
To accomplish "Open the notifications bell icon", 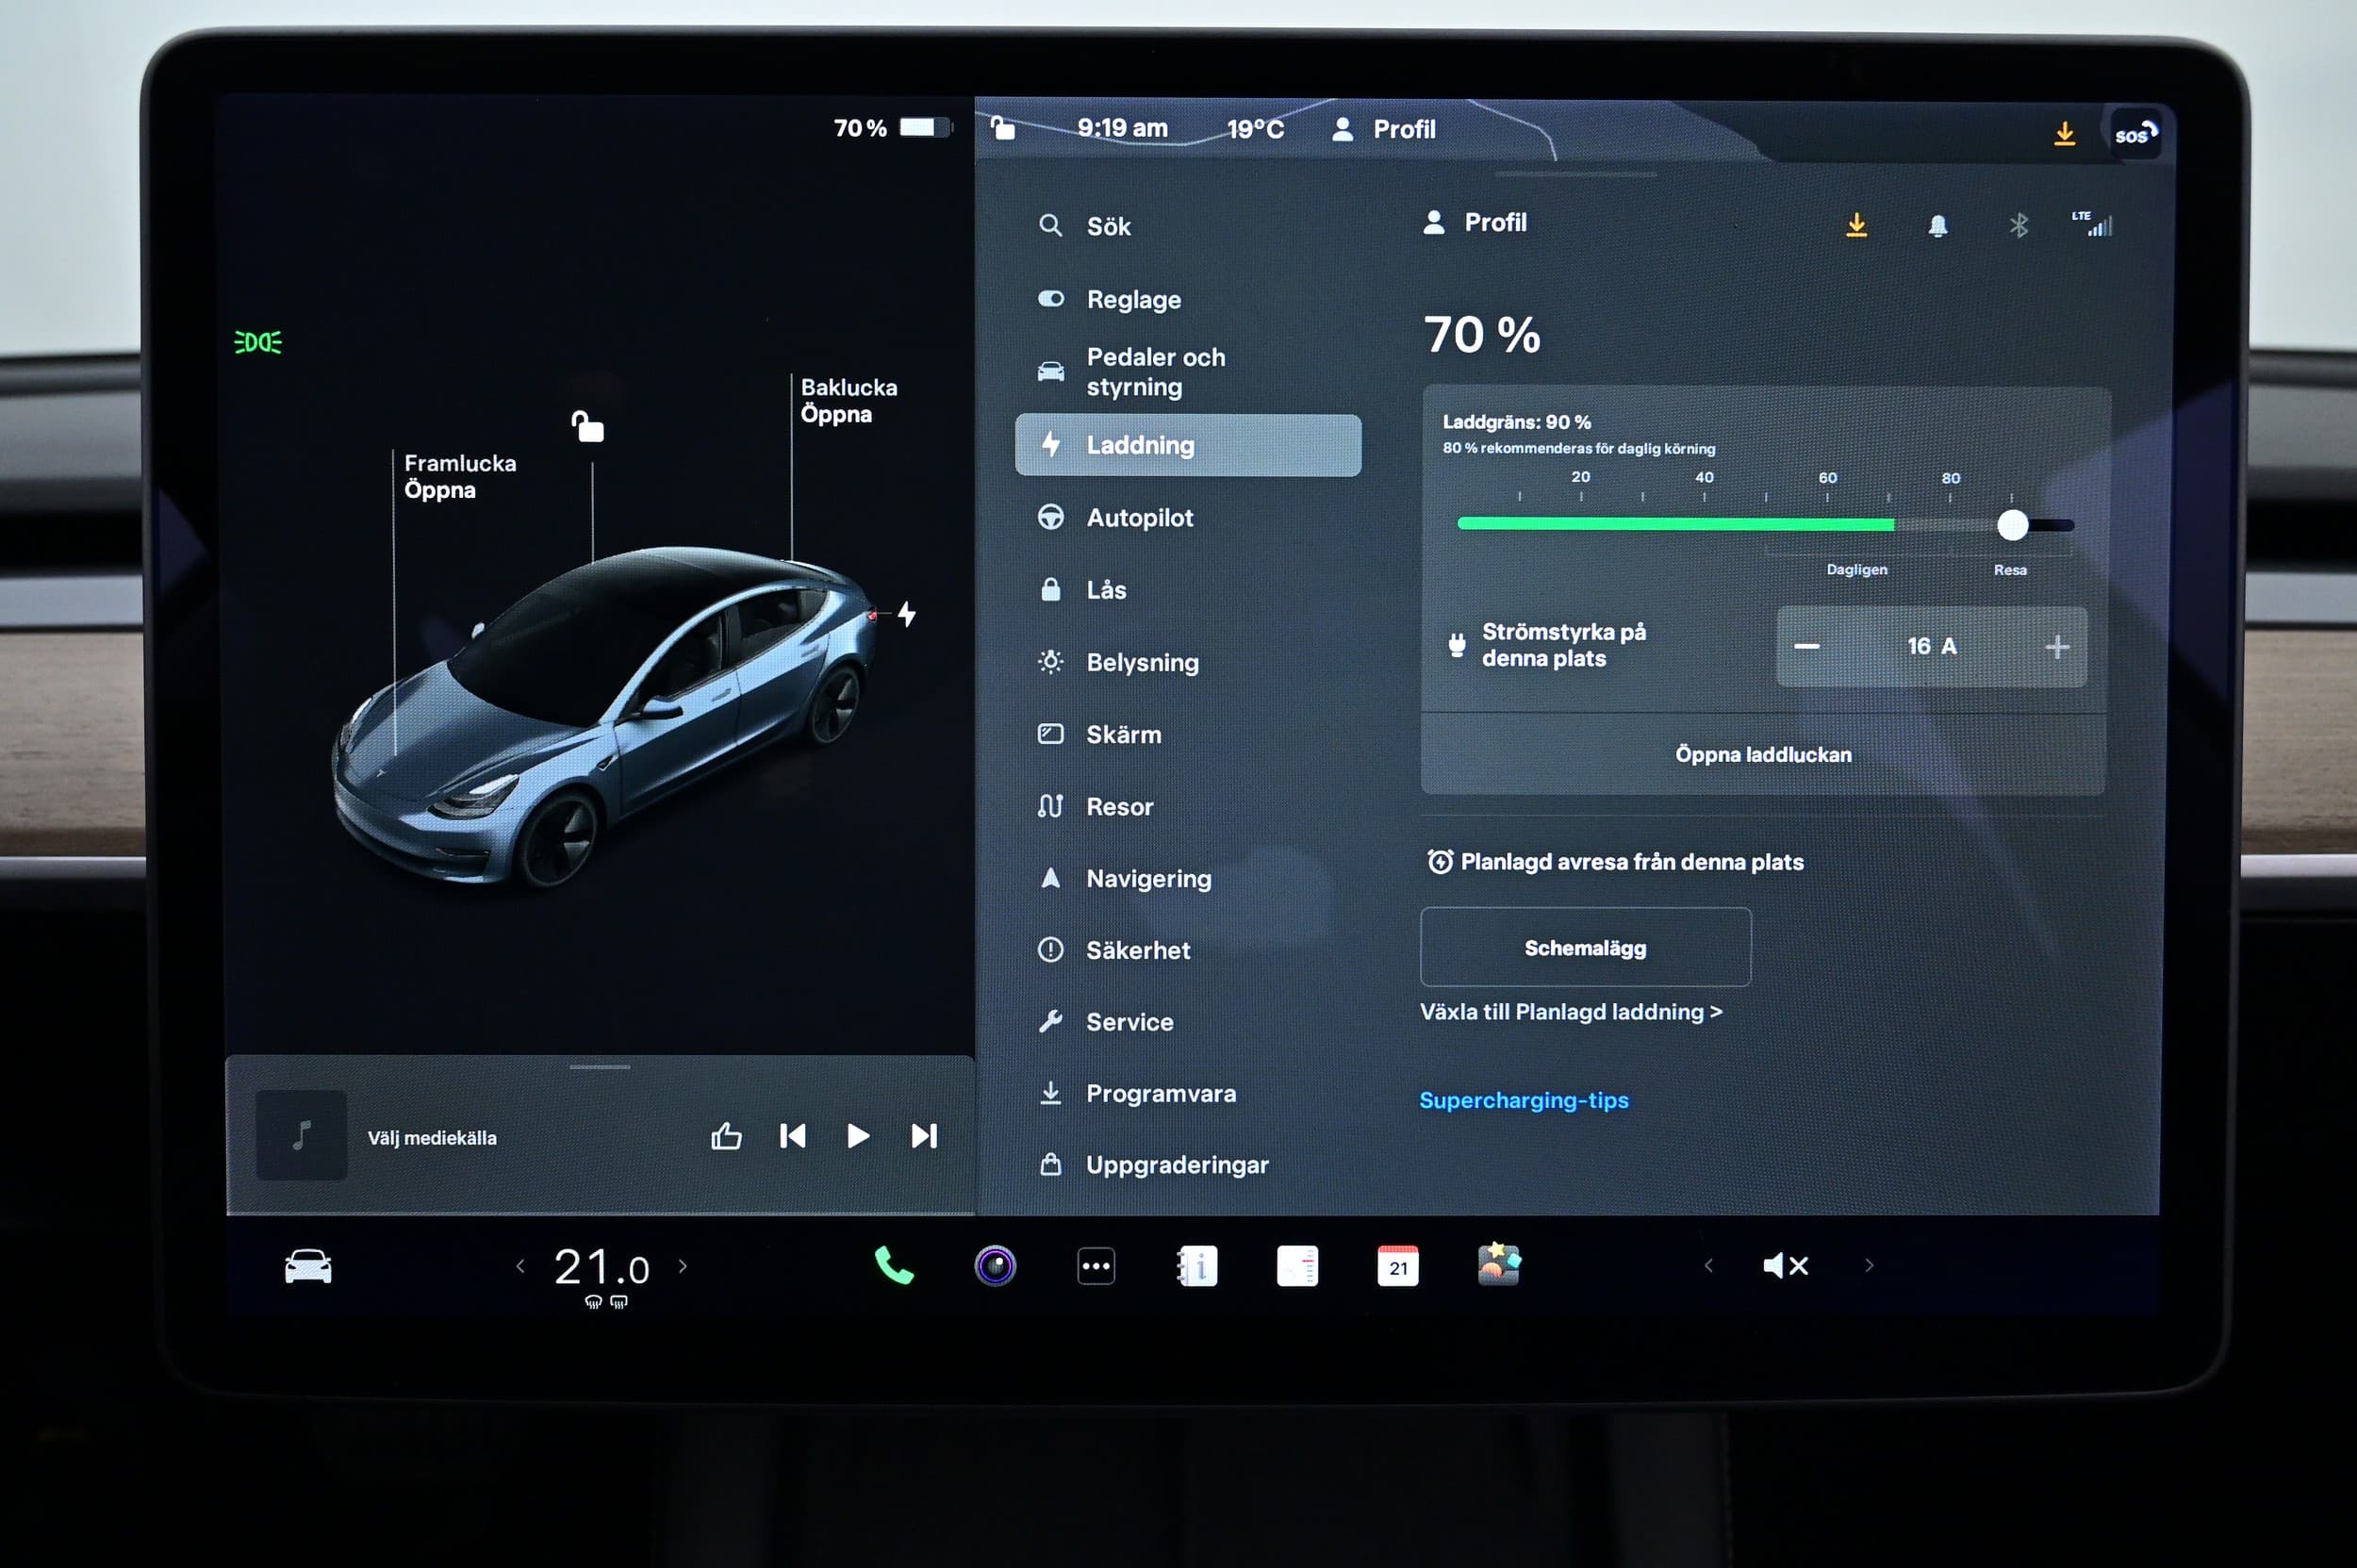I will [1937, 226].
